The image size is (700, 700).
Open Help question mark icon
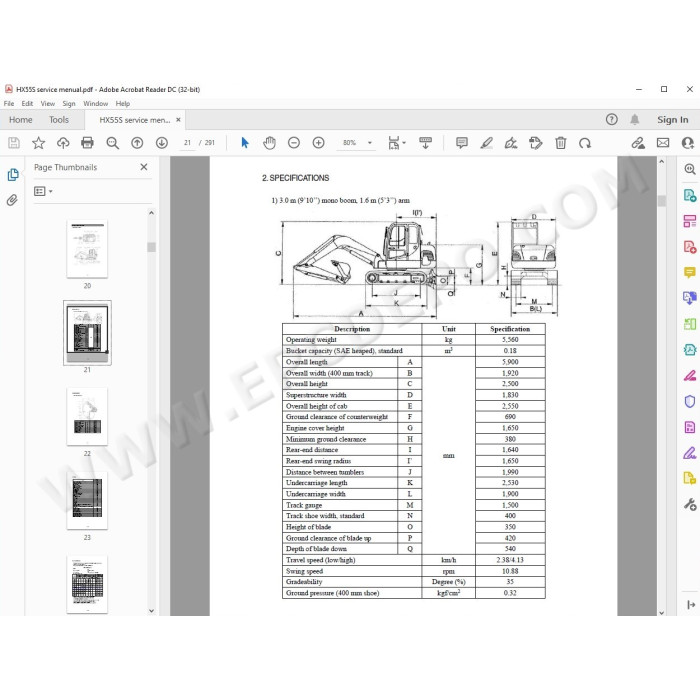click(x=612, y=119)
